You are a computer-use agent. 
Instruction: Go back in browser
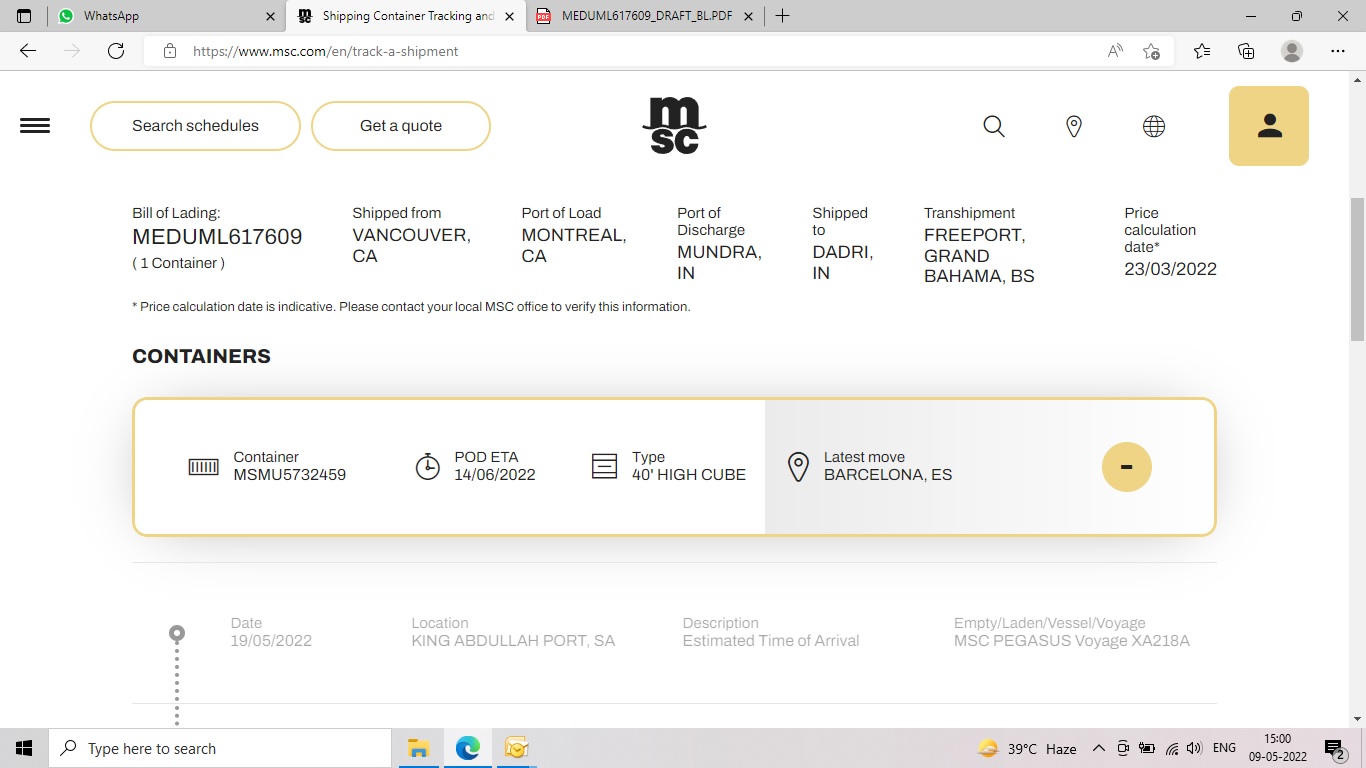pos(28,51)
